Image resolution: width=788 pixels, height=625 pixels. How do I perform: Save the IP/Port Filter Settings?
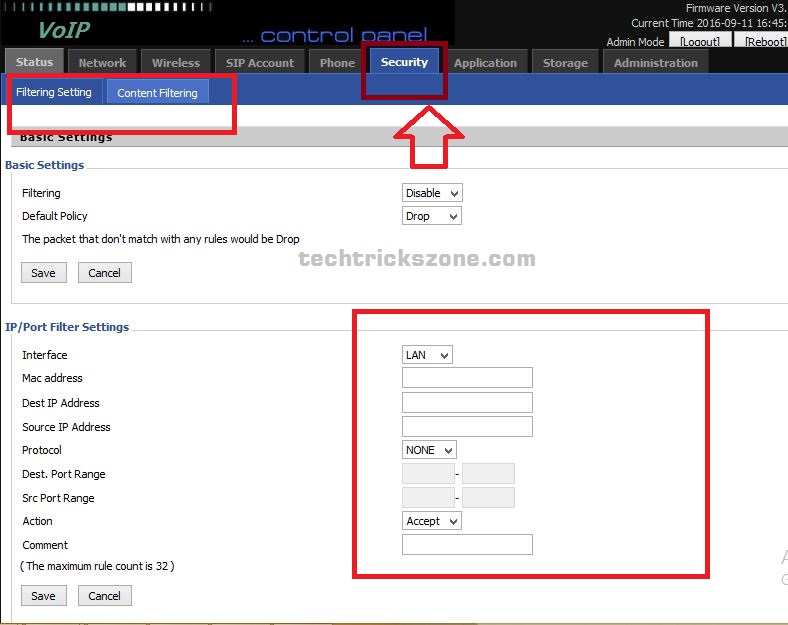click(x=44, y=596)
